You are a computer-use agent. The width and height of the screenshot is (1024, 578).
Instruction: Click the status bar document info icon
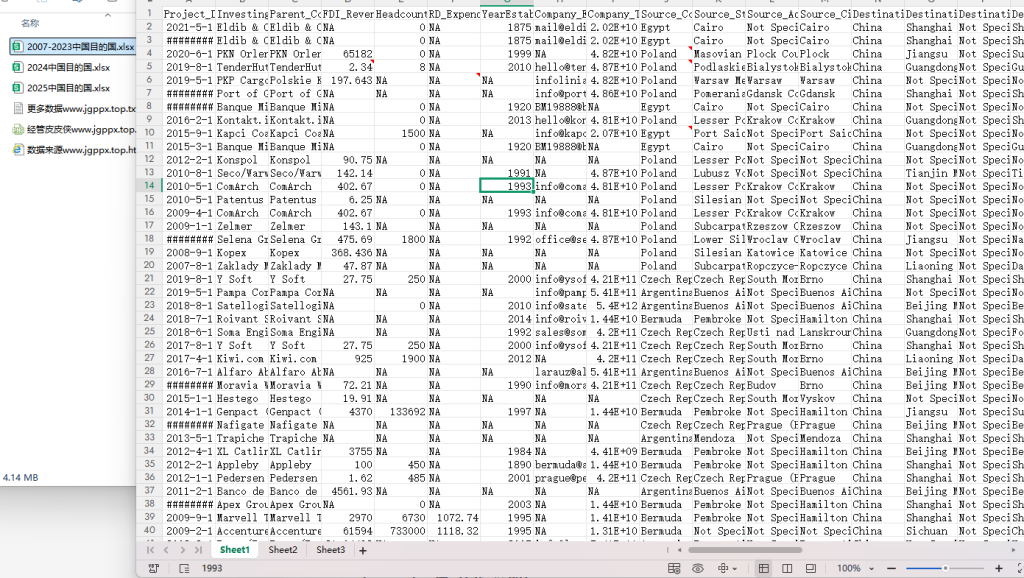pyautogui.click(x=184, y=568)
